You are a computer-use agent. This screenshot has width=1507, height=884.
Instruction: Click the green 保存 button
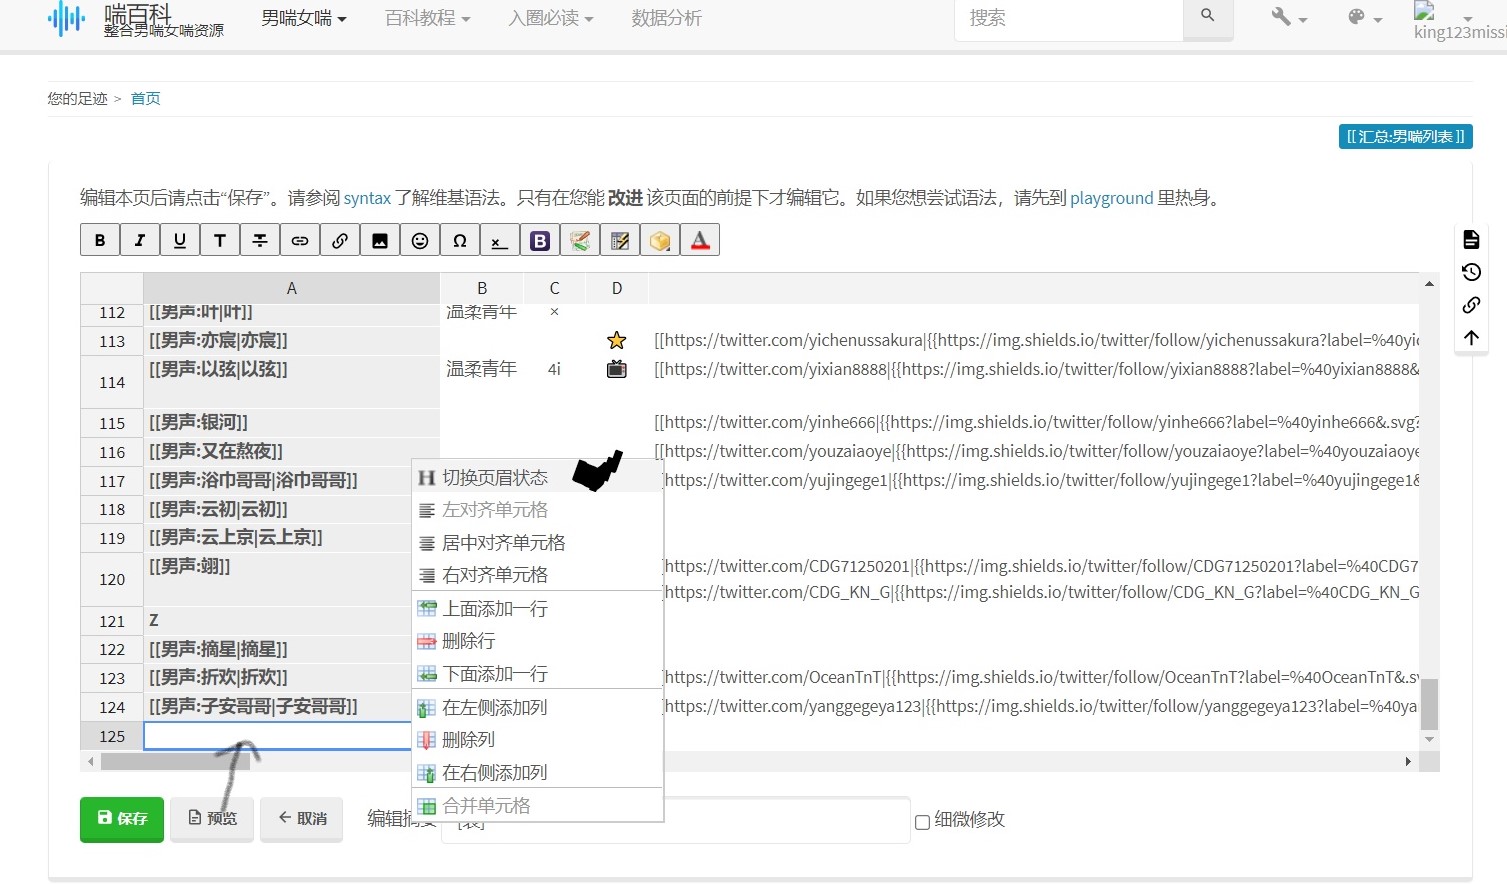122,818
